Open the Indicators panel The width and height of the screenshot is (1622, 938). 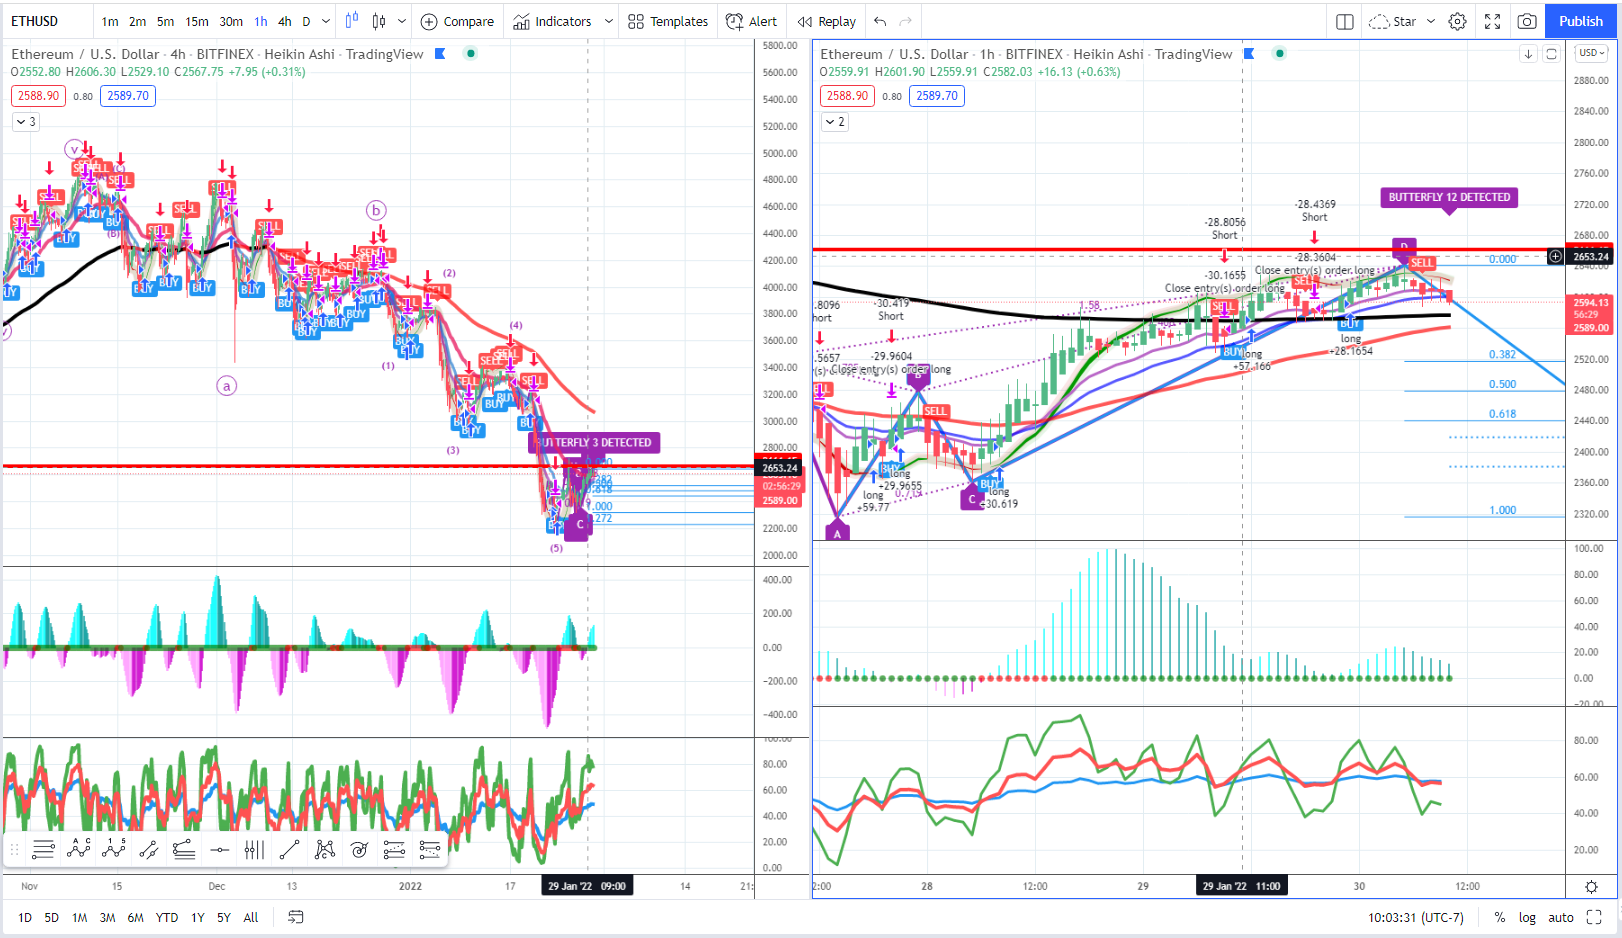click(x=553, y=21)
